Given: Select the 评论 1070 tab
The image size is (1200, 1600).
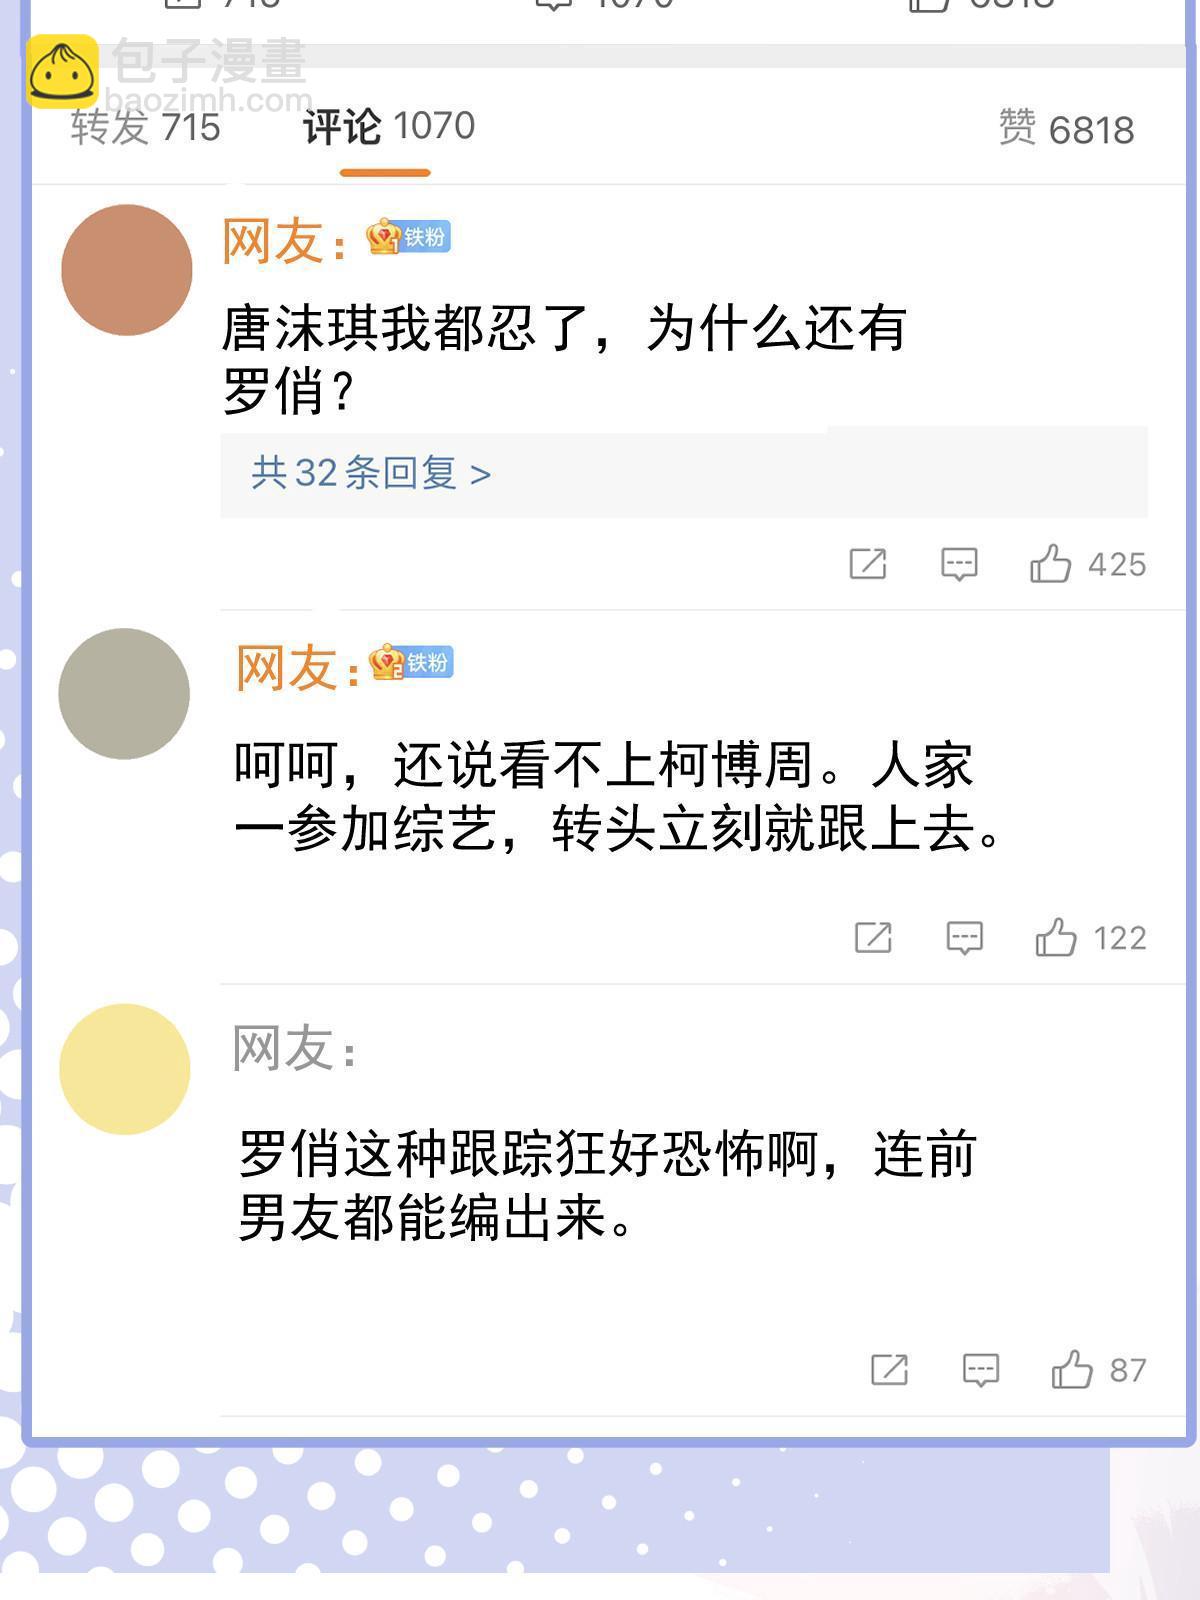Looking at the screenshot, I should (x=388, y=127).
